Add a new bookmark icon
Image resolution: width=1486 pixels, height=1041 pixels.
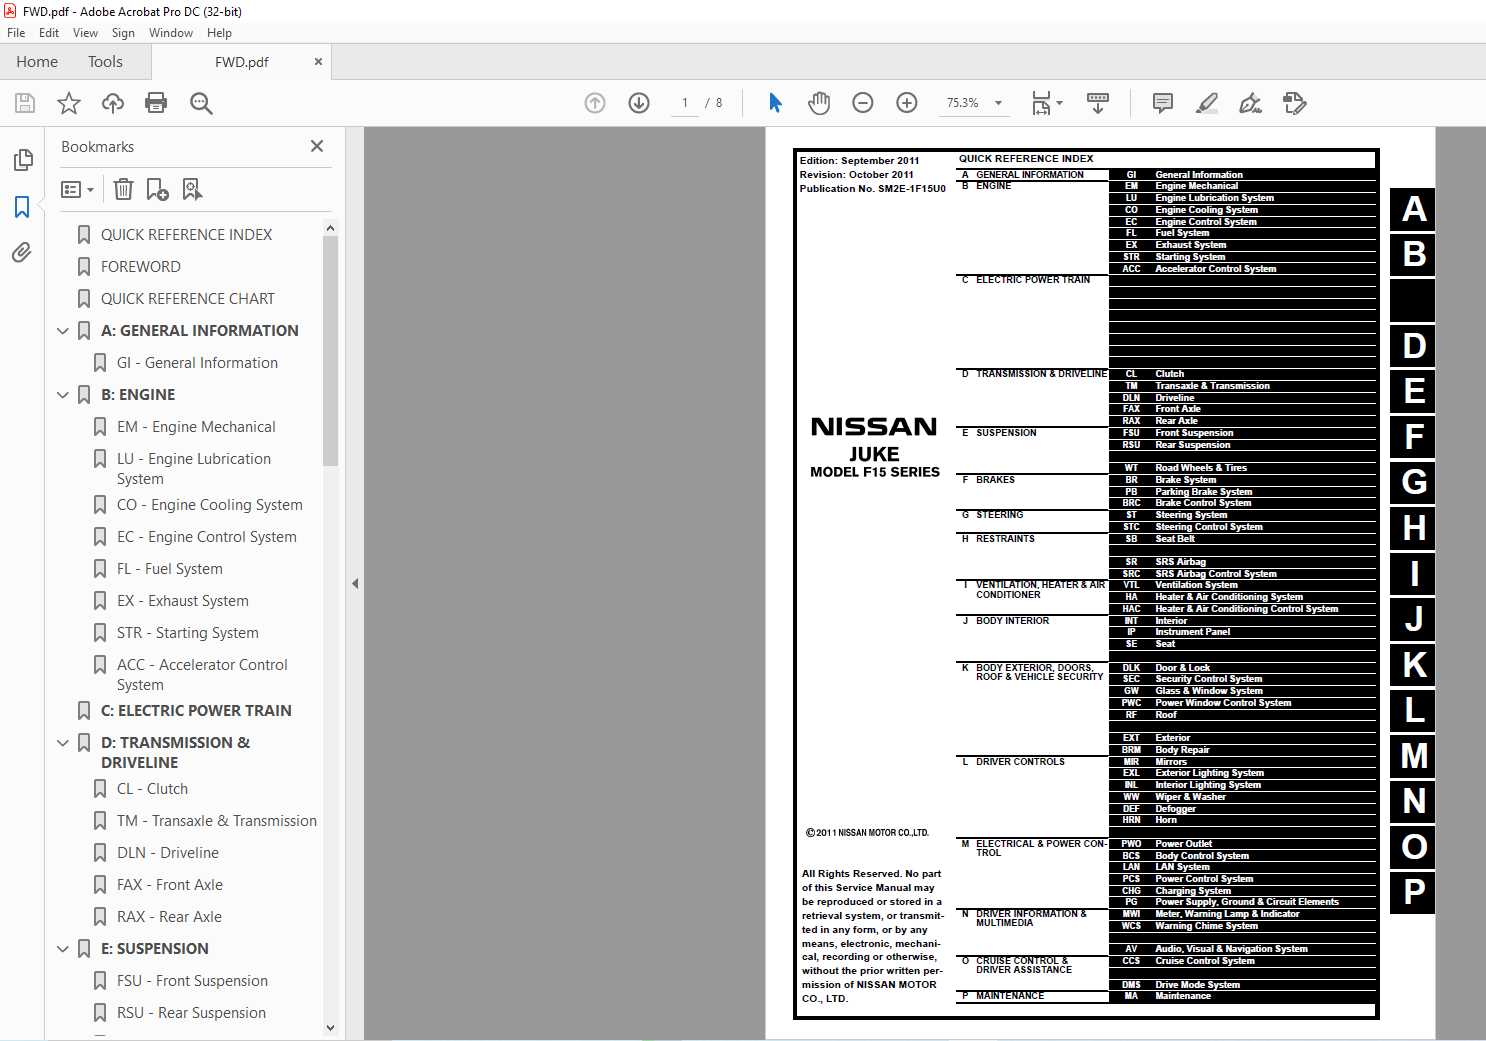[157, 189]
